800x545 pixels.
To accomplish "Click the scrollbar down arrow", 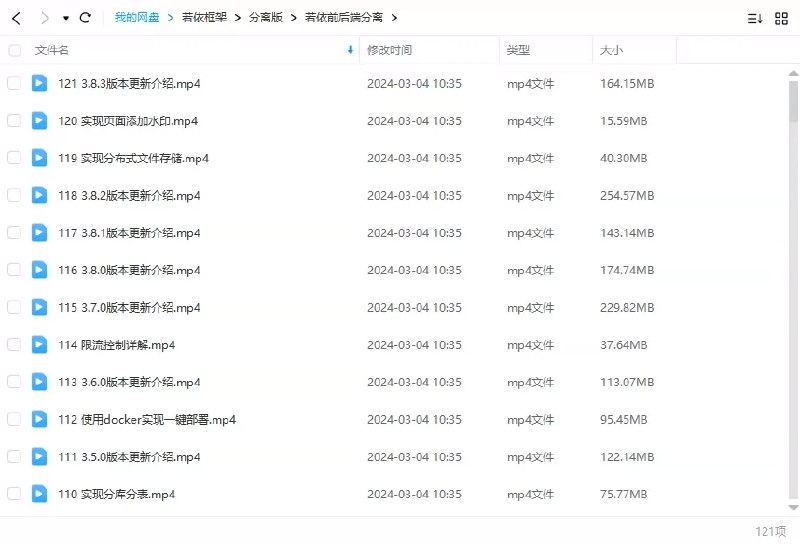I will coord(793,507).
